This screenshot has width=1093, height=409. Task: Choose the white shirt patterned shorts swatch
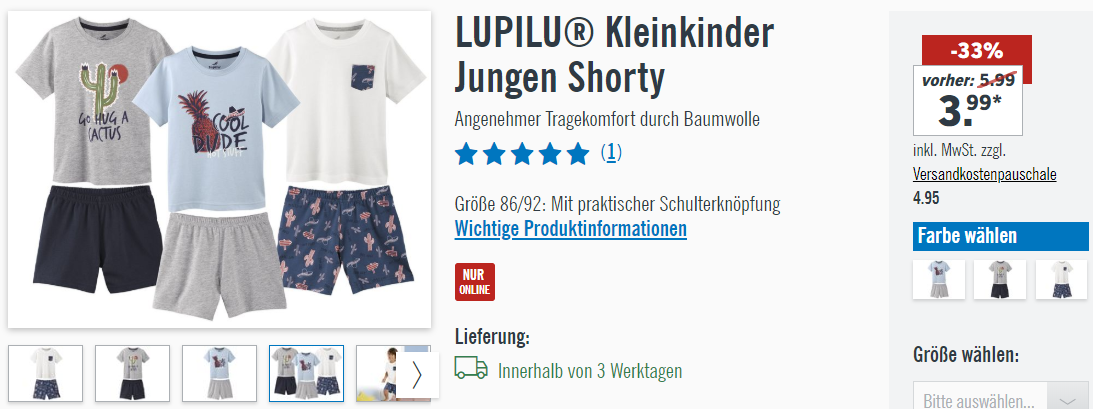[x=1062, y=279]
